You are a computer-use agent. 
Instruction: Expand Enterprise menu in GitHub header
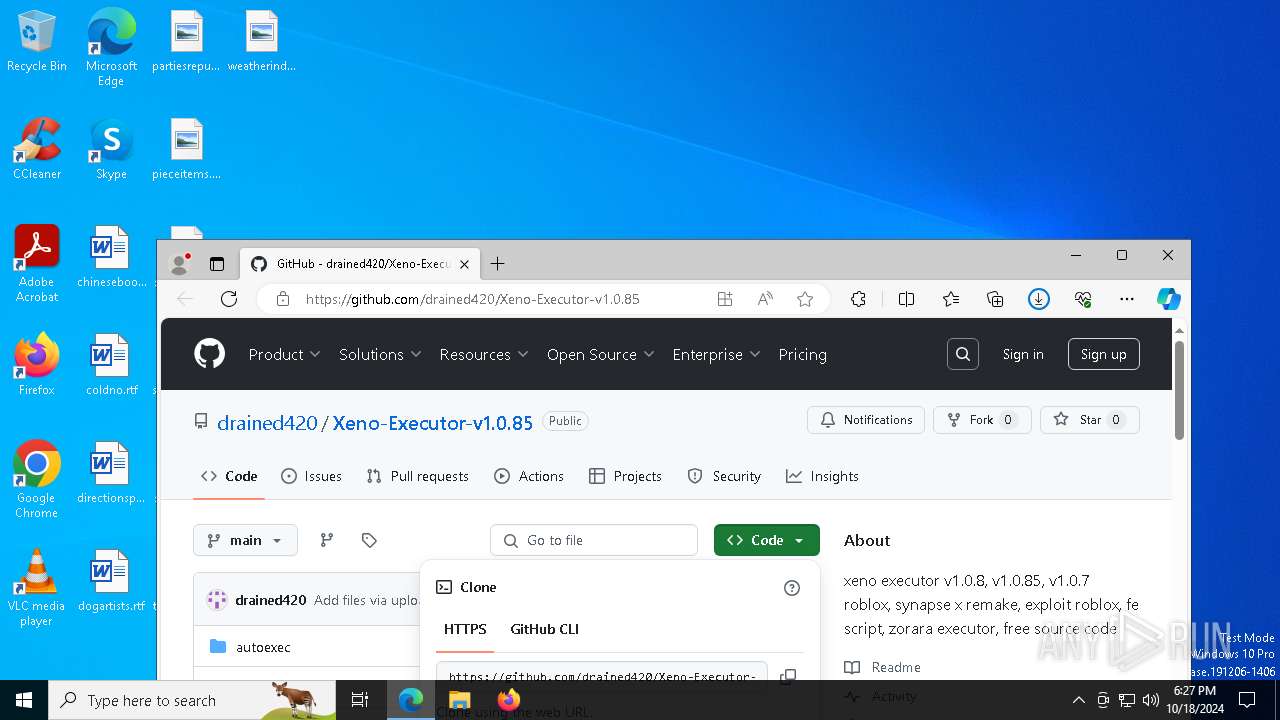pos(716,354)
